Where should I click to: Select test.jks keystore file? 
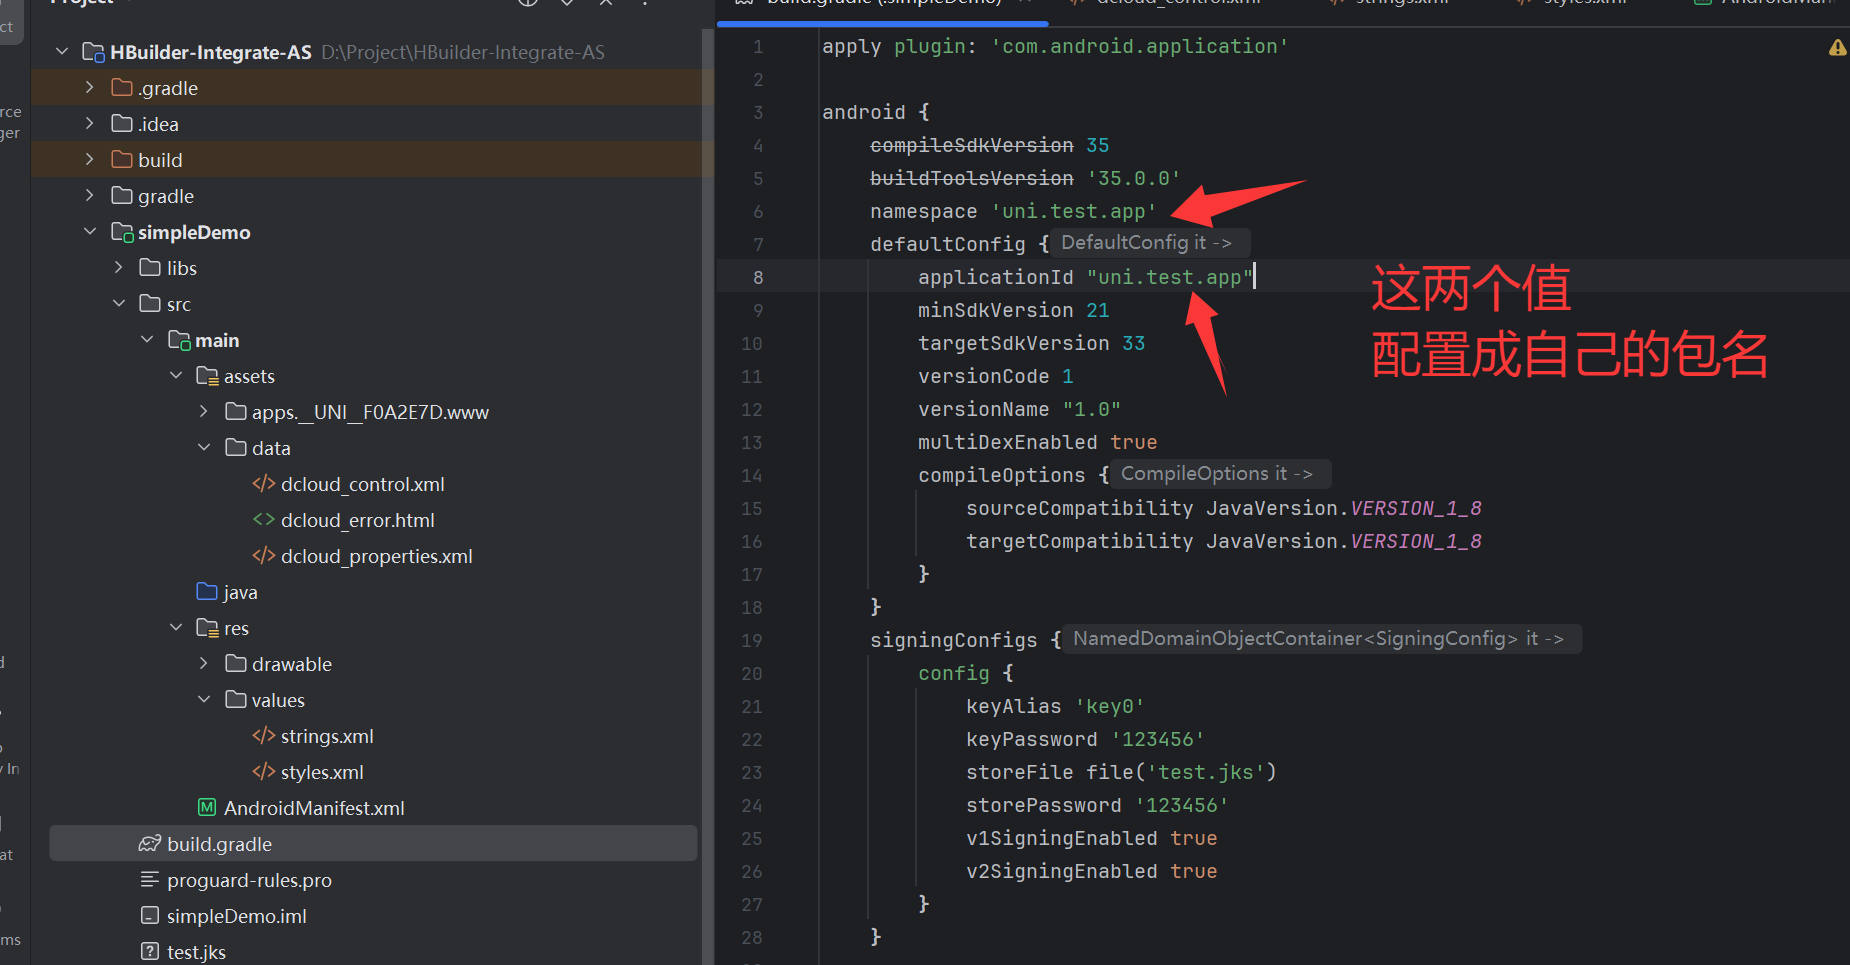pos(196,952)
